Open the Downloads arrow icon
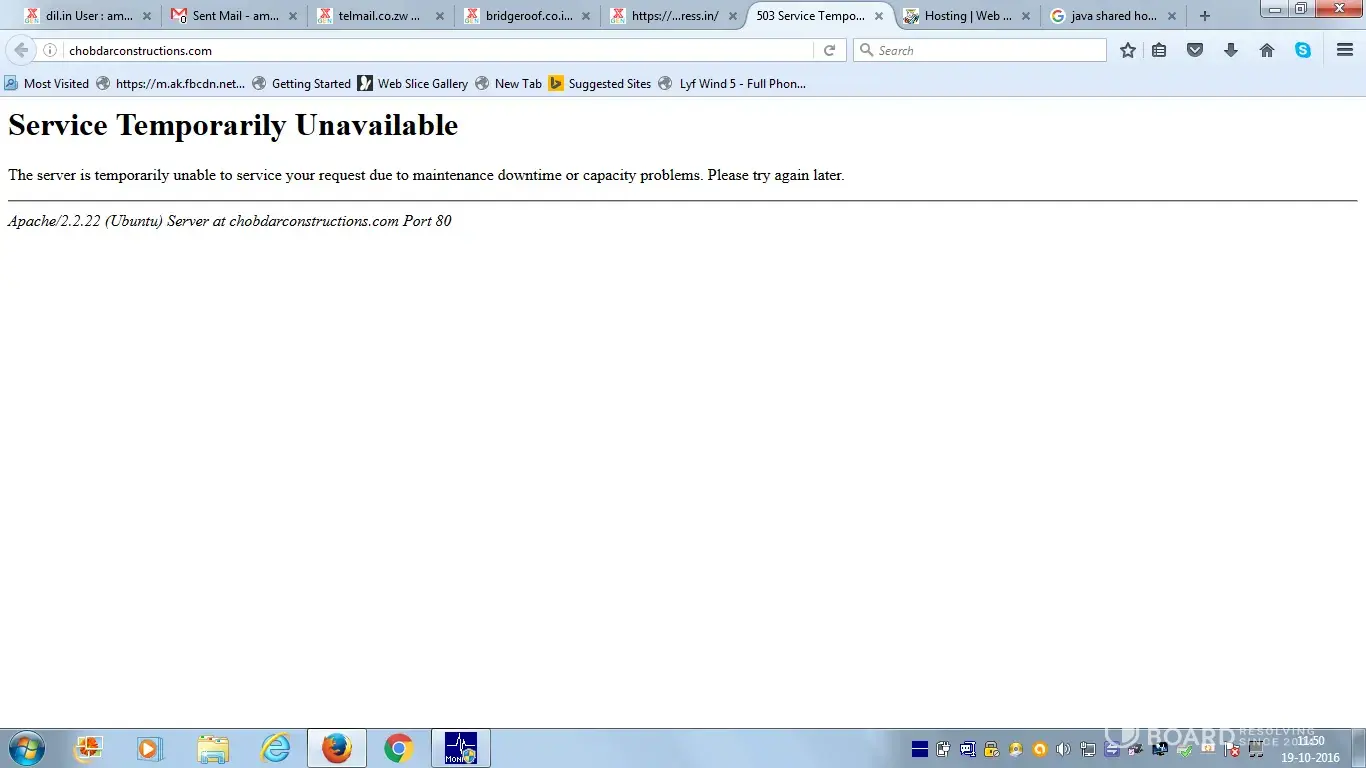The height and width of the screenshot is (768, 1366). pyautogui.click(x=1231, y=50)
